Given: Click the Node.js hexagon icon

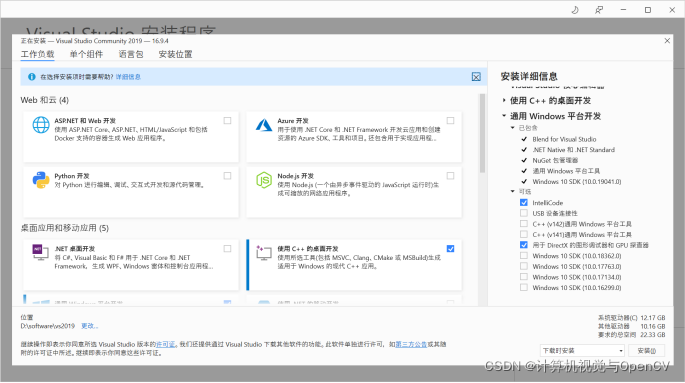Looking at the screenshot, I should [x=264, y=180].
